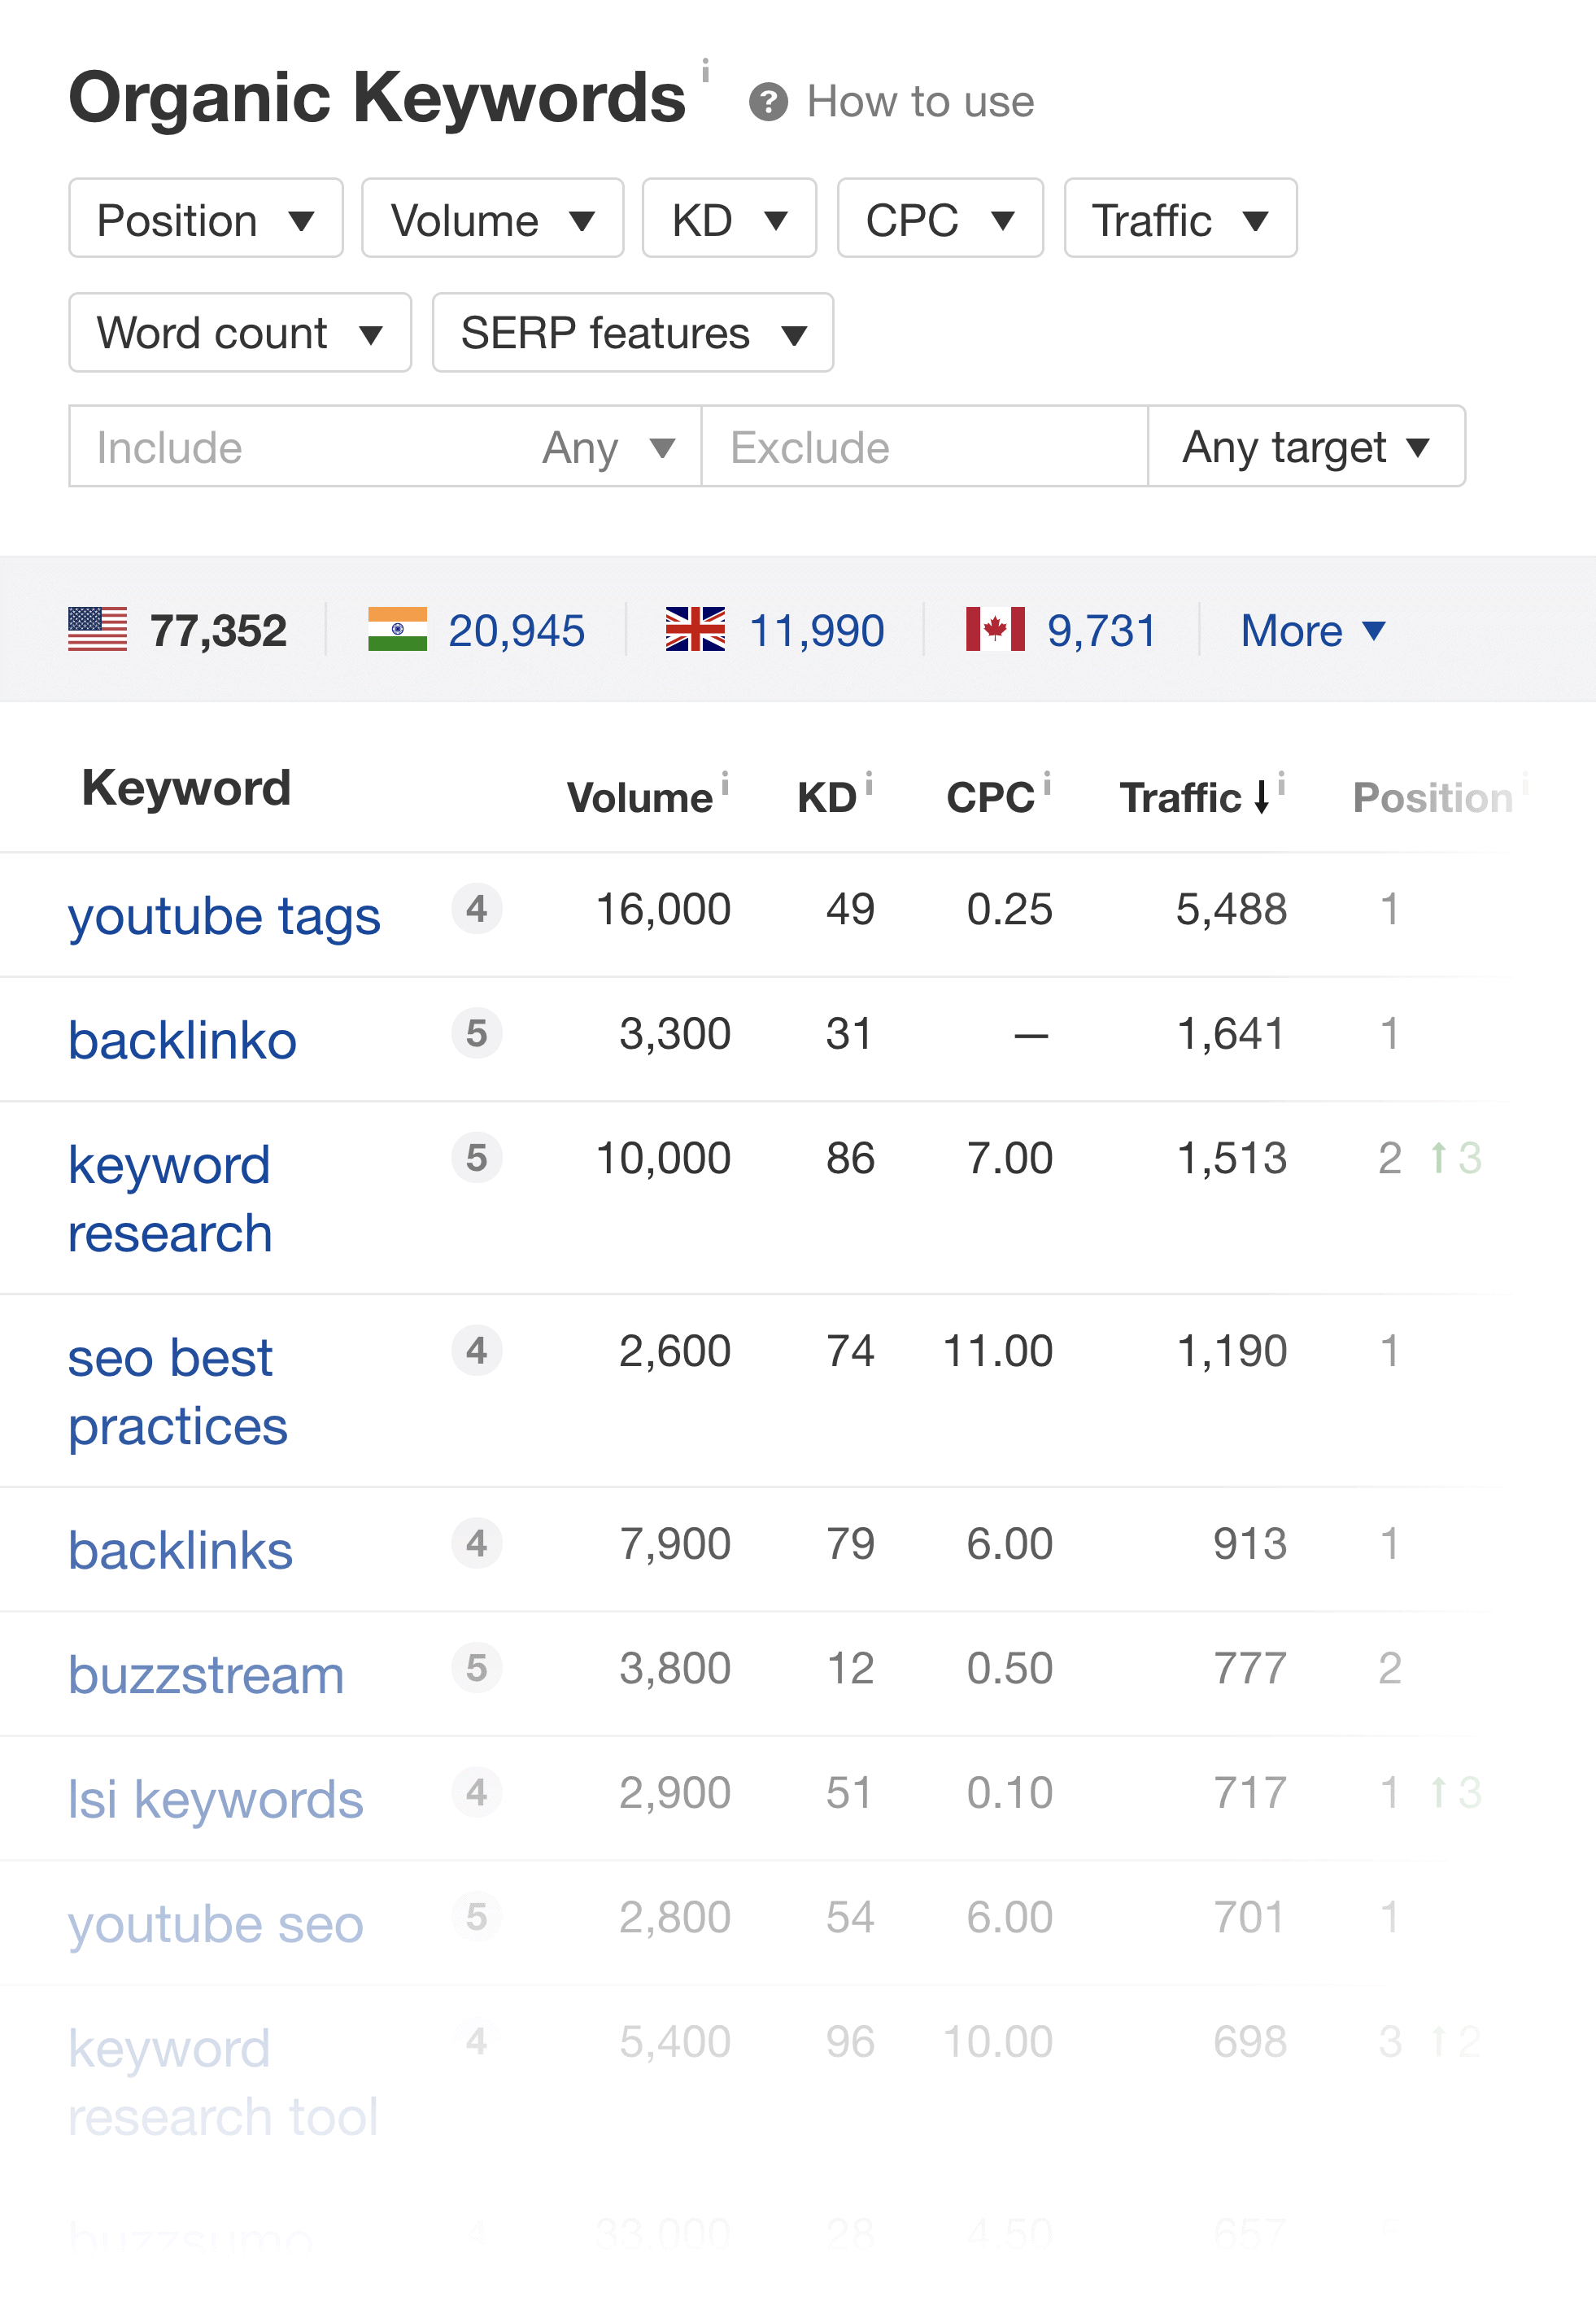Open the keyword research tool link
1596x2305 pixels.
[x=223, y=2083]
